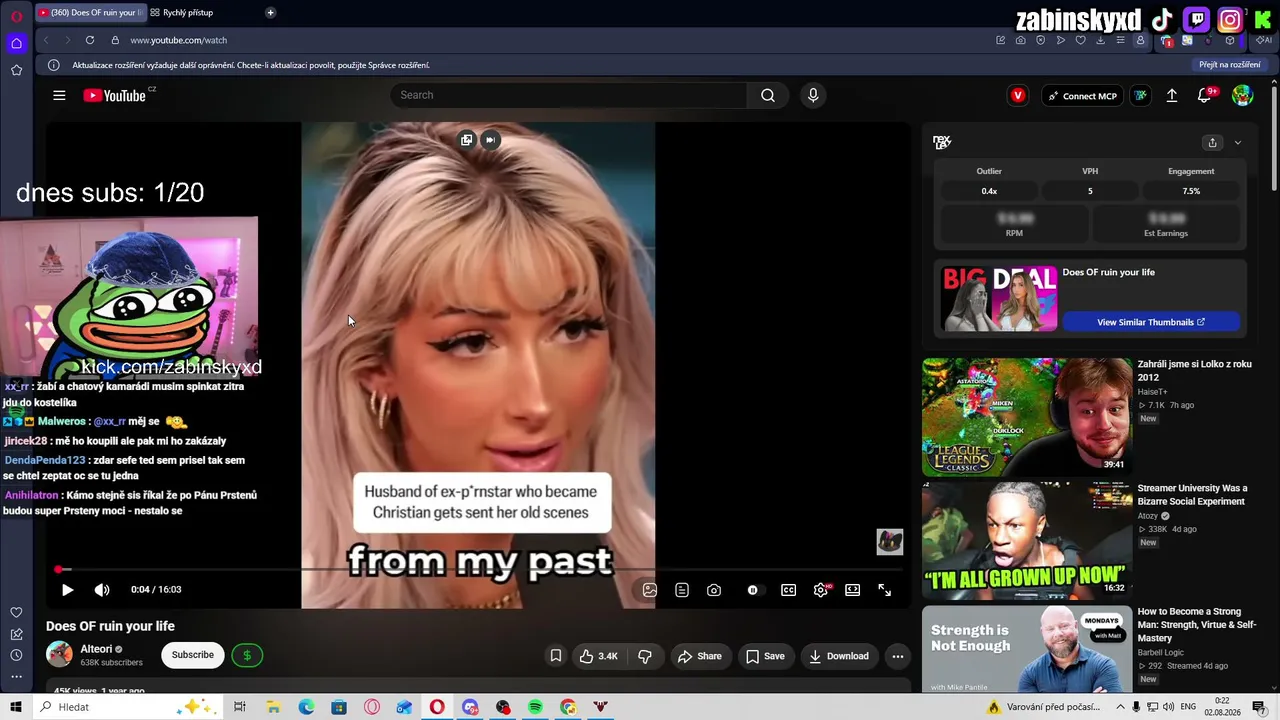Open the YouTube account avatar menu
This screenshot has height=720, width=1280.
tap(1242, 95)
